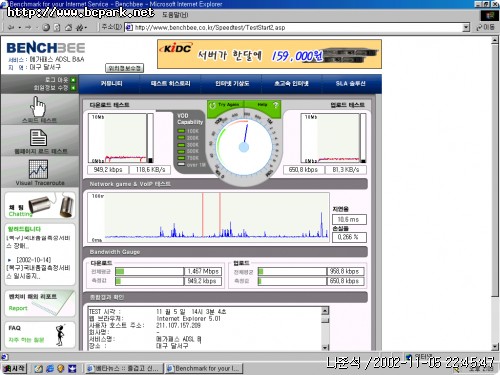
Task: Click the host address 211.107.157.209 text
Action: [x=178, y=325]
